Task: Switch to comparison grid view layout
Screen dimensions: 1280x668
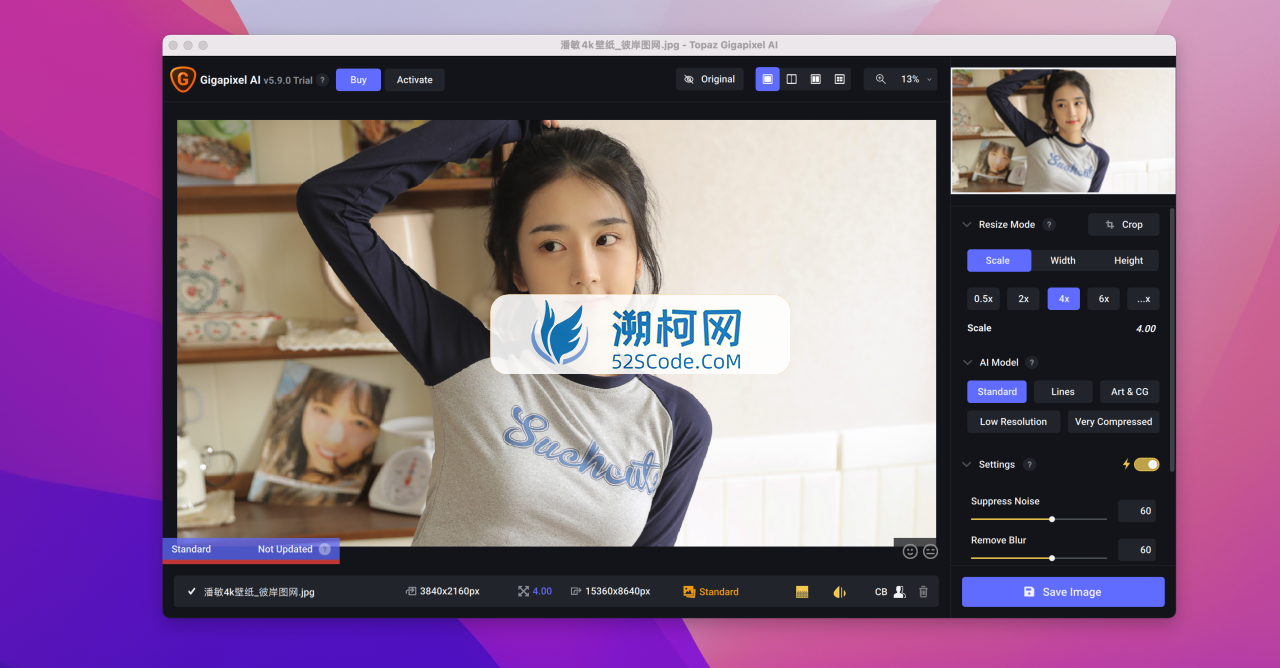Action: tap(839, 79)
